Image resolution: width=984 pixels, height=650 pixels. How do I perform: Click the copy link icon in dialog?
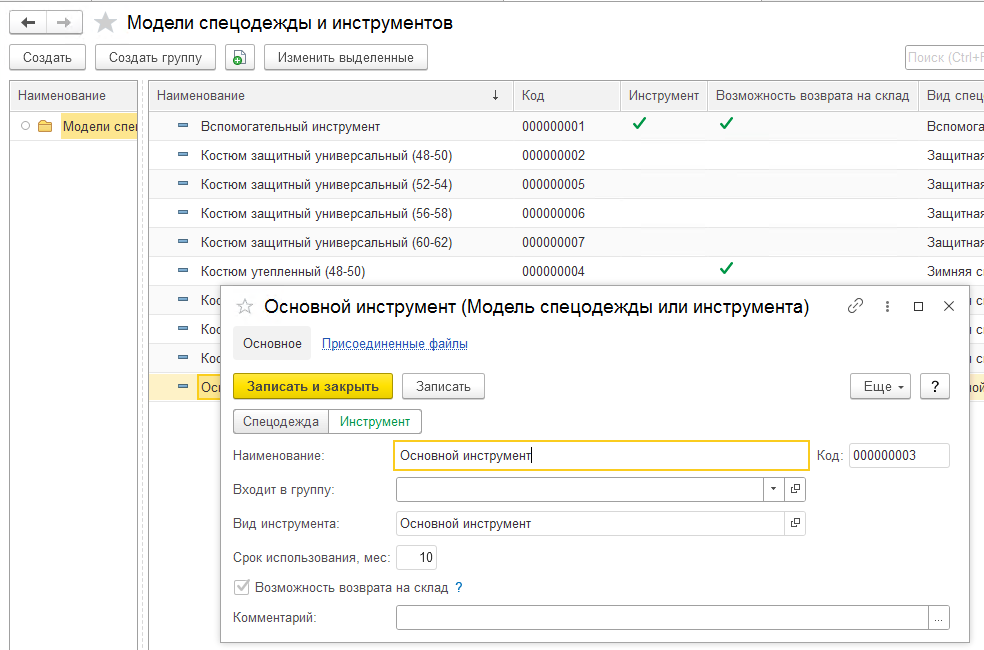tap(855, 307)
